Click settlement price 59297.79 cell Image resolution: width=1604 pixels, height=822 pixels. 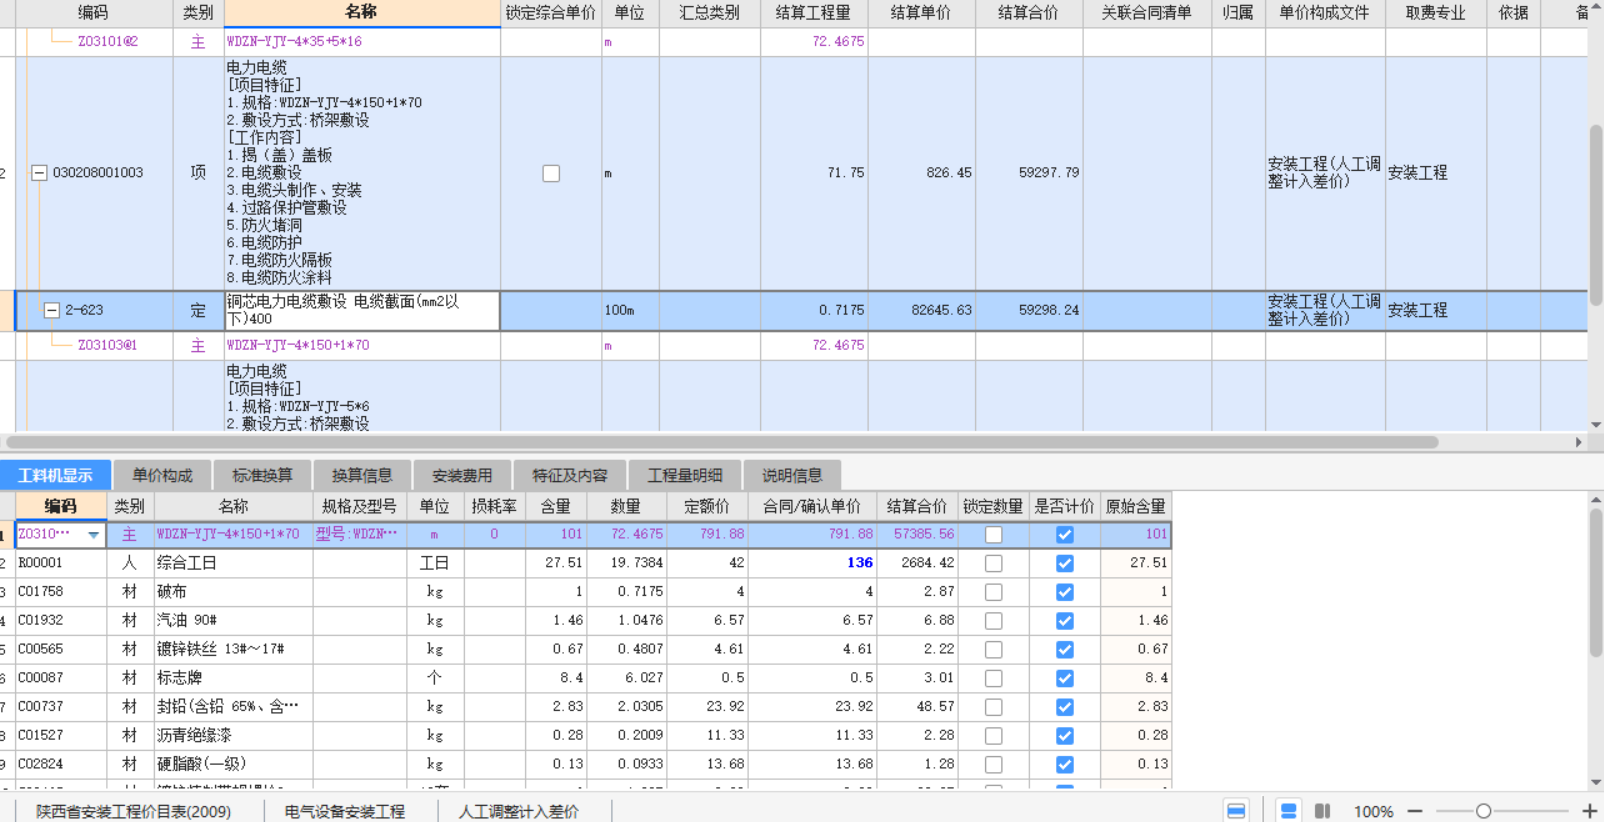[1029, 173]
